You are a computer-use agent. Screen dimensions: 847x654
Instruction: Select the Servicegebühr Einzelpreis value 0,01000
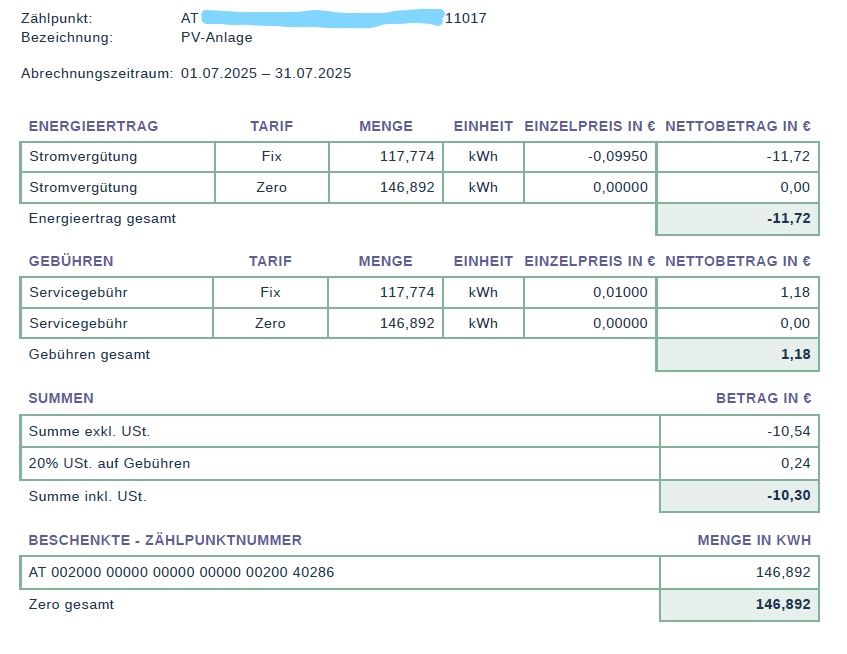point(620,293)
